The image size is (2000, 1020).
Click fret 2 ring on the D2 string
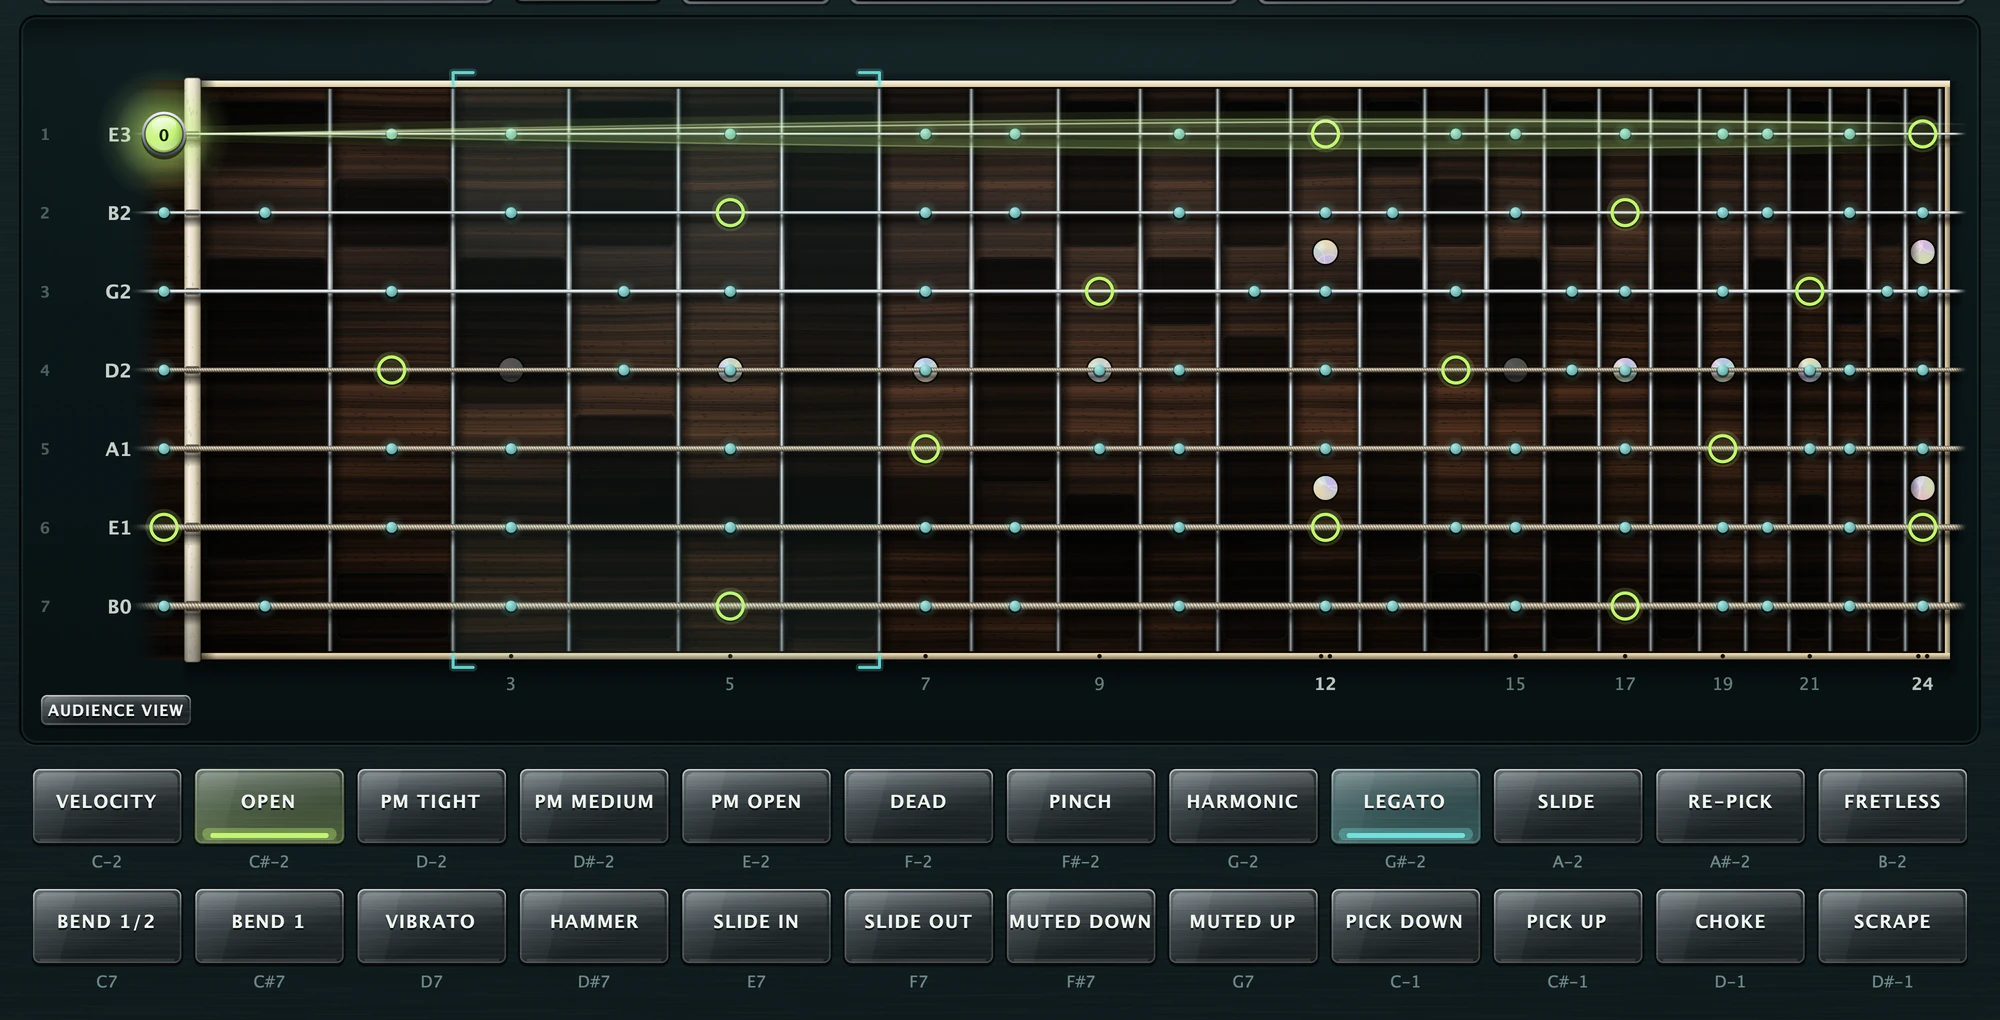(392, 370)
